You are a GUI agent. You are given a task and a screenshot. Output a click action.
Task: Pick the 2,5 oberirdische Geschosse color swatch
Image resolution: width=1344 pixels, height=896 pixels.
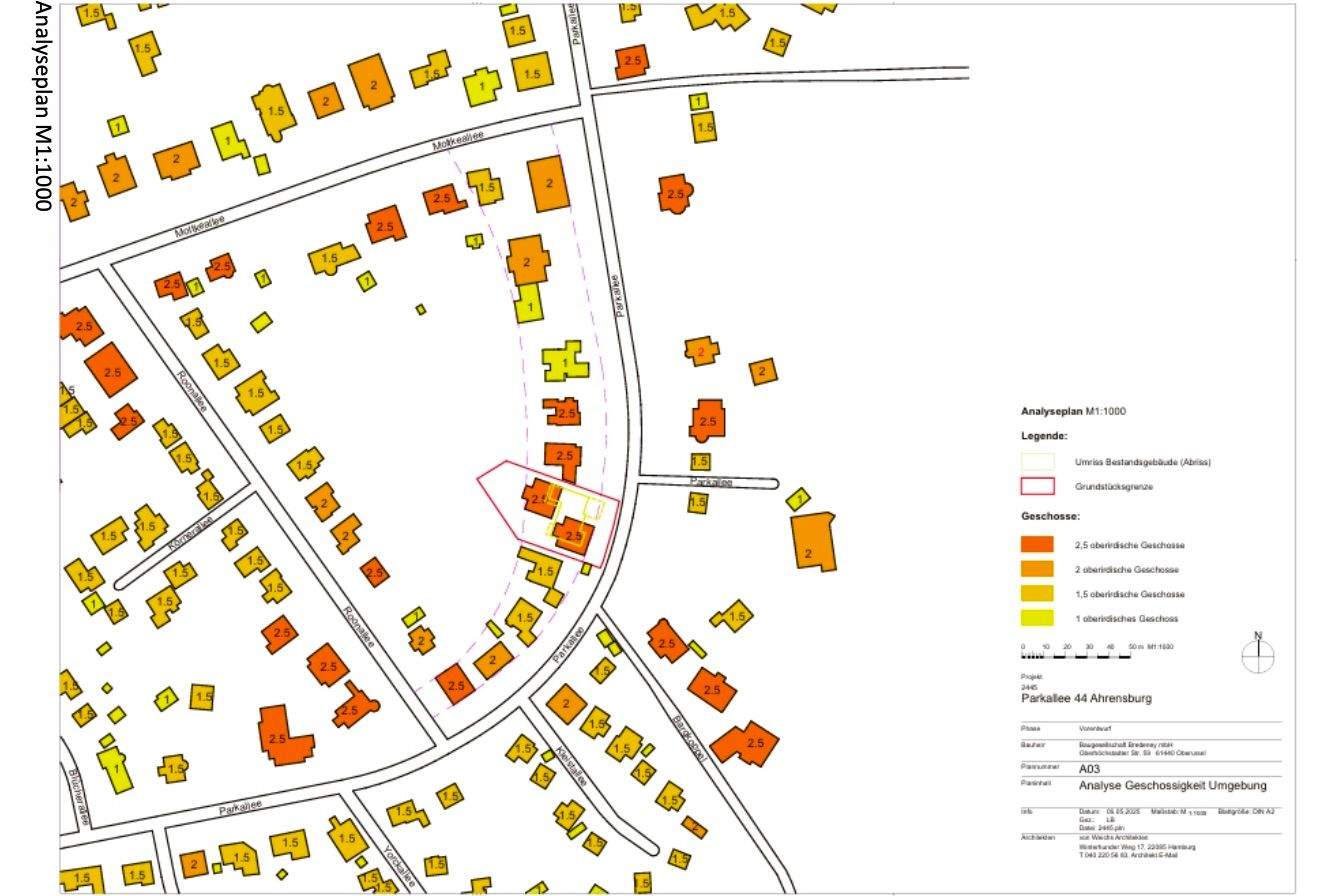point(1037,545)
